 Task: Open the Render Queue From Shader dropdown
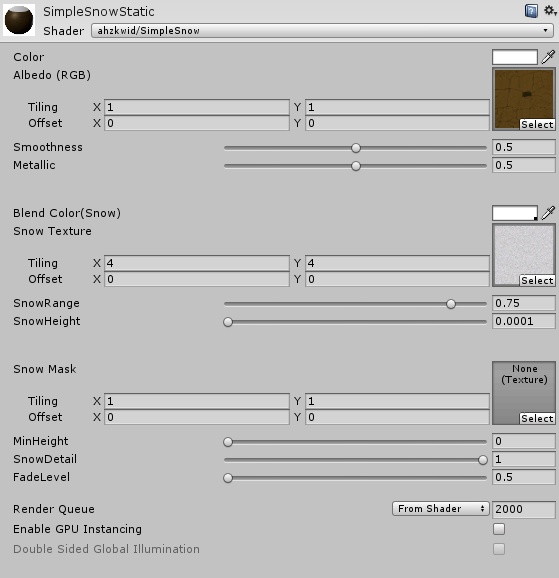(441, 509)
